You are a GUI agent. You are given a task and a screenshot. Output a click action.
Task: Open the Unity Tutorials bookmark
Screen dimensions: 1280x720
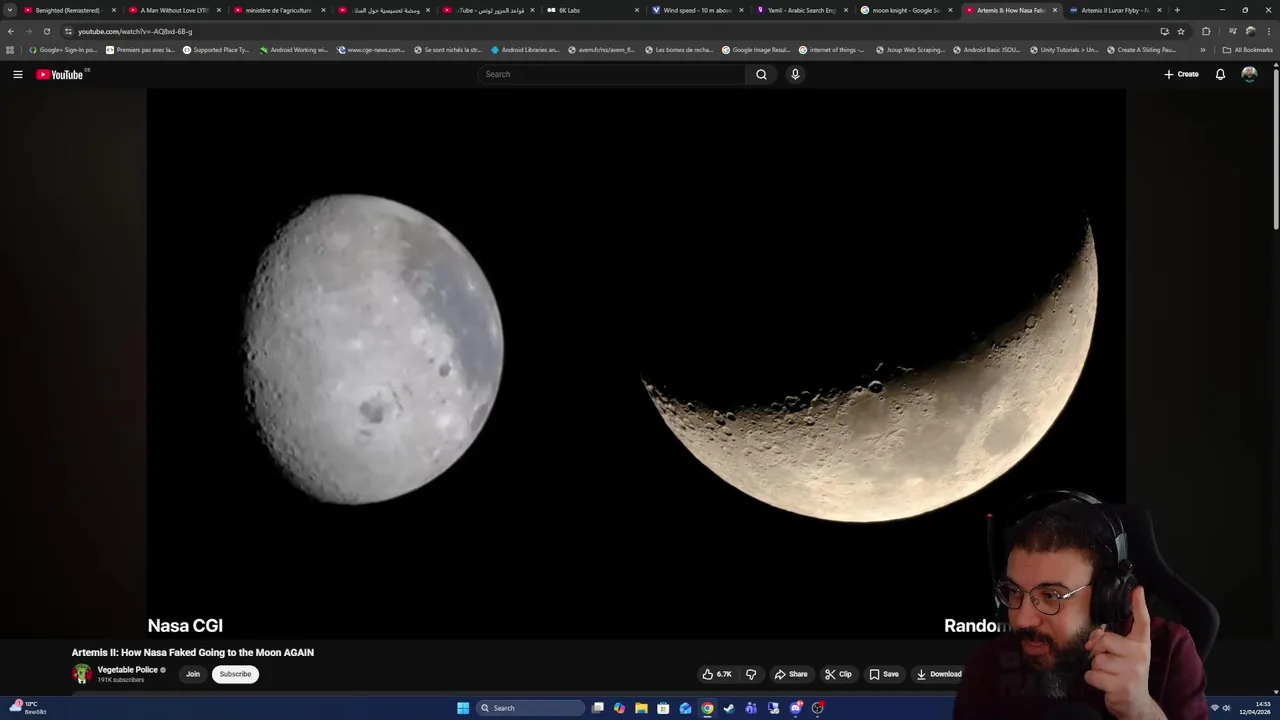click(1063, 49)
